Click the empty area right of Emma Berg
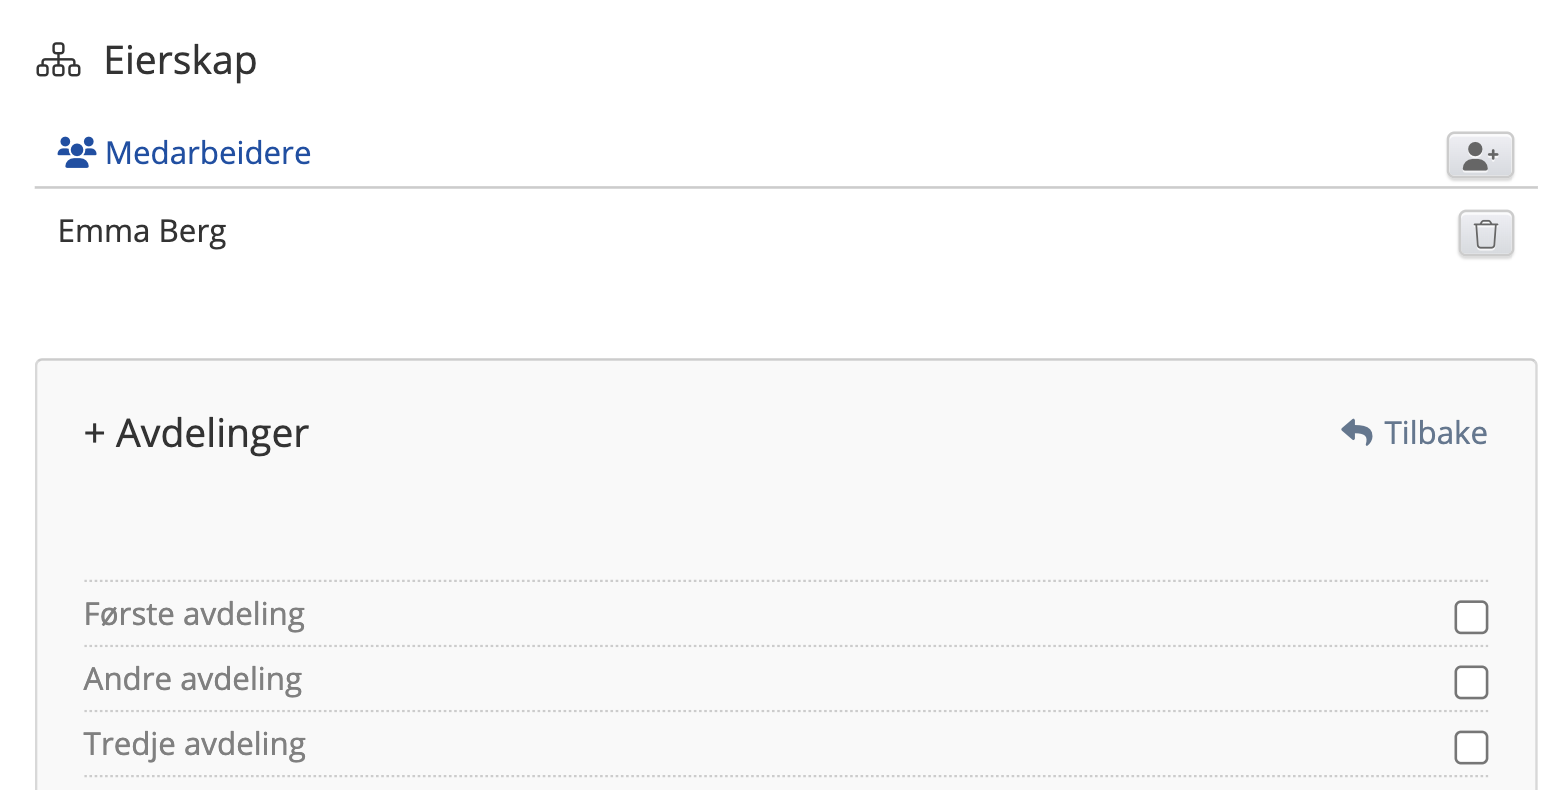Screen dimensions: 1562x790 coord(800,232)
